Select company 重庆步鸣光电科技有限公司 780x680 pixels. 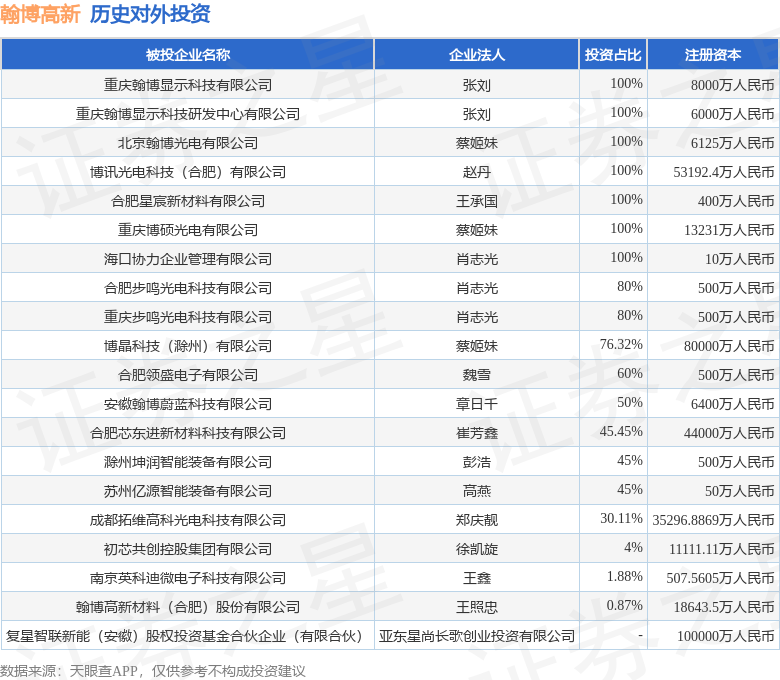[188, 317]
